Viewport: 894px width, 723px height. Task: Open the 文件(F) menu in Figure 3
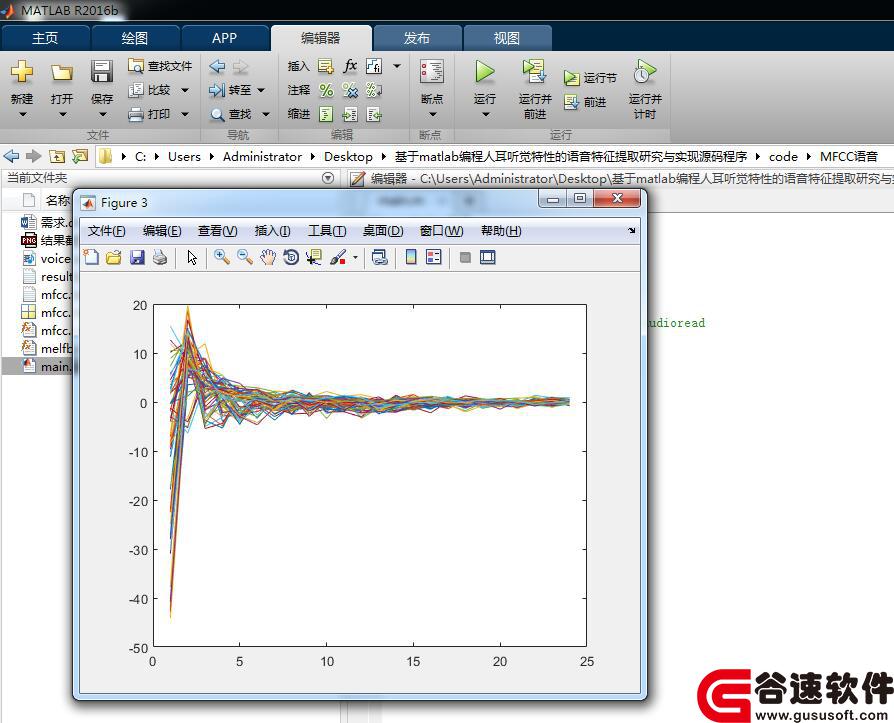[107, 230]
